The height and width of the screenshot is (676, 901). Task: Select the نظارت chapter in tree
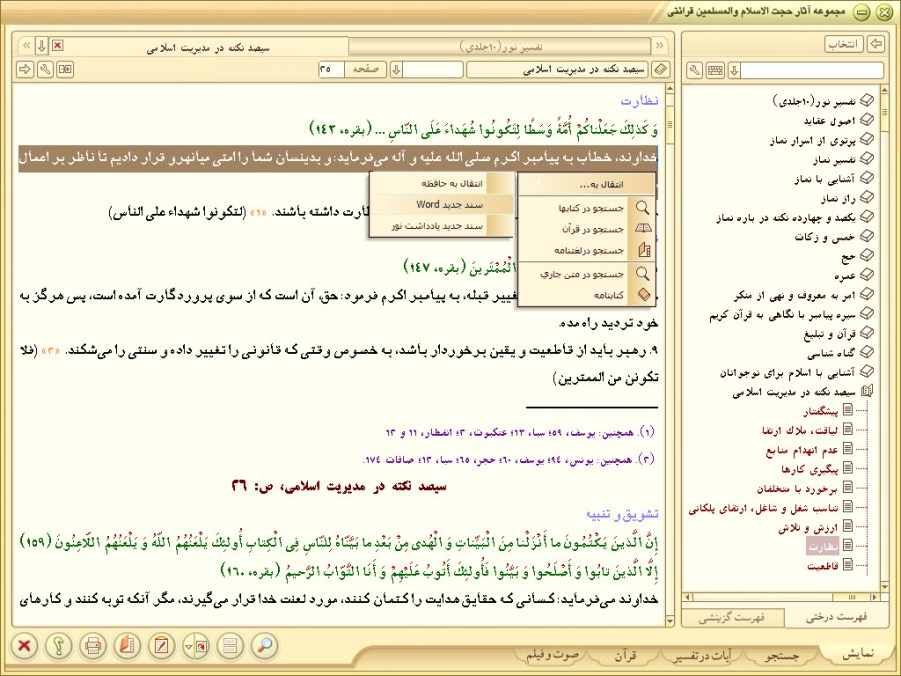click(x=823, y=546)
